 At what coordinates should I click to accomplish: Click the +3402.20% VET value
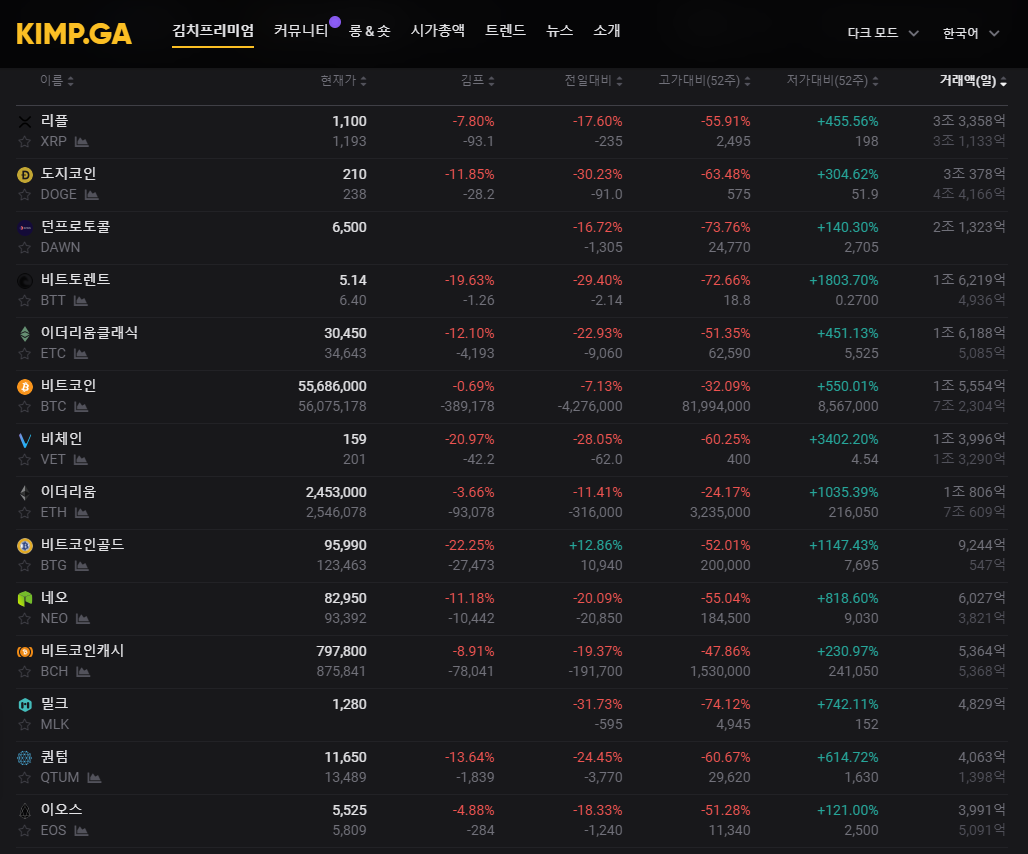click(844, 440)
